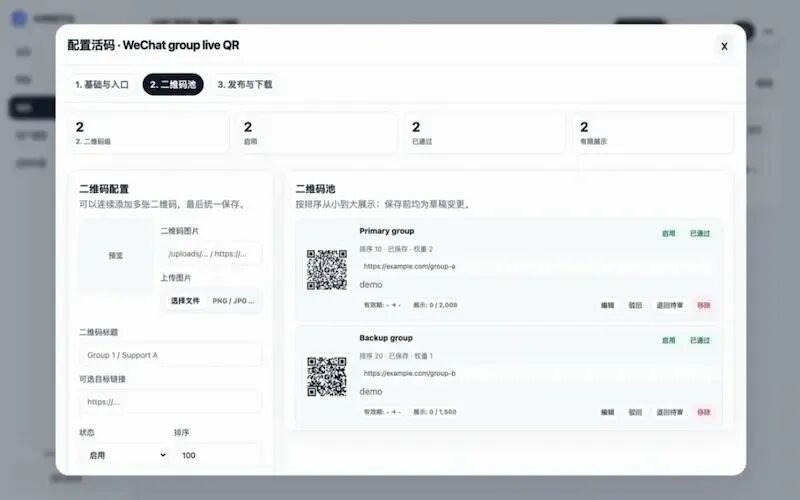Click the 二维码组 count stat card
800x500 pixels.
click(148, 133)
